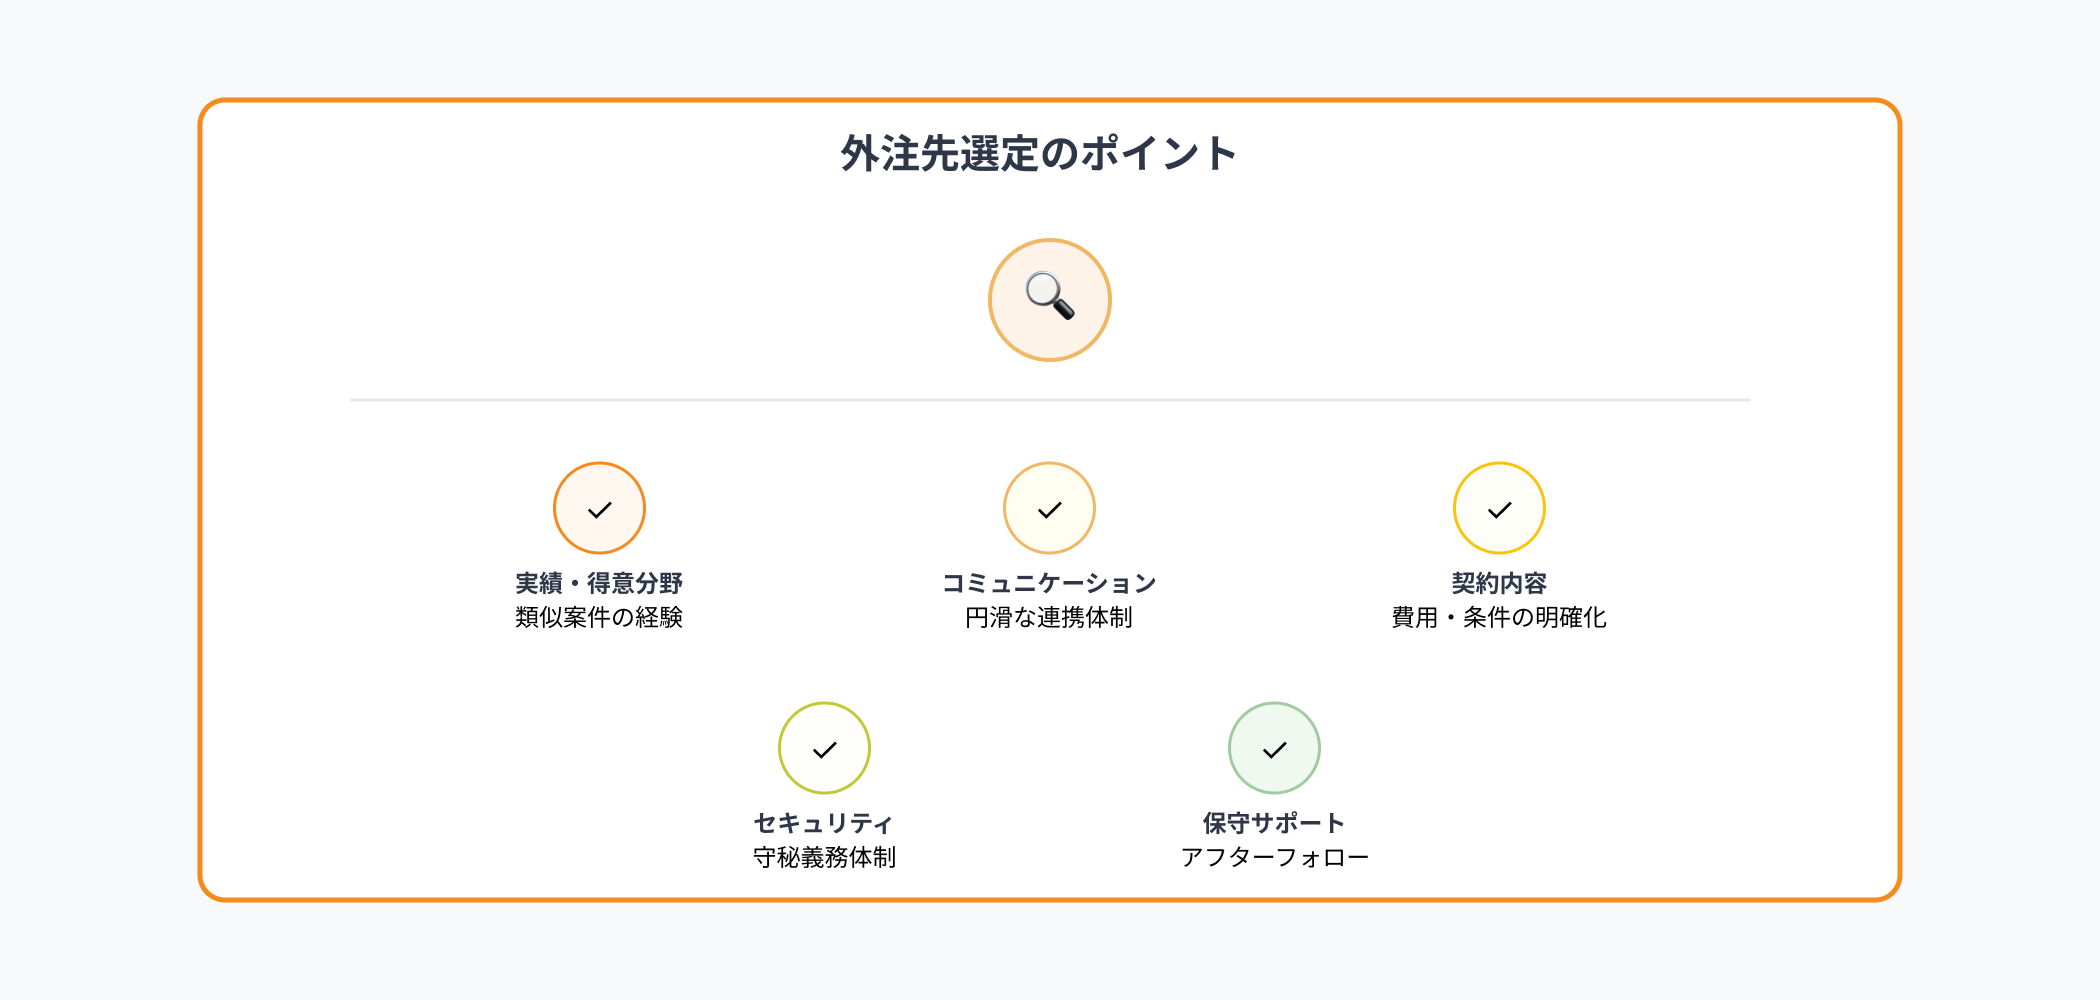Viewport: 2100px width, 1000px height.
Task: Click the 外注先選定のポイント heading
Action: pos(1039,154)
